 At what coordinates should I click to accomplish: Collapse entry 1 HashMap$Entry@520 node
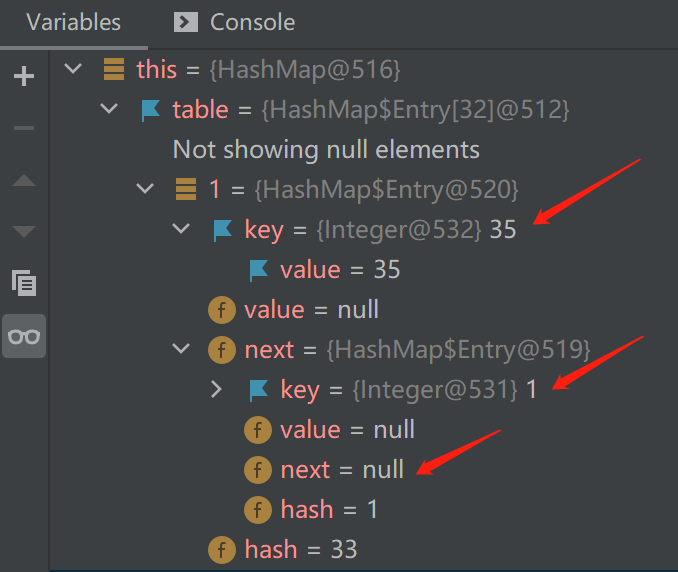pyautogui.click(x=145, y=189)
